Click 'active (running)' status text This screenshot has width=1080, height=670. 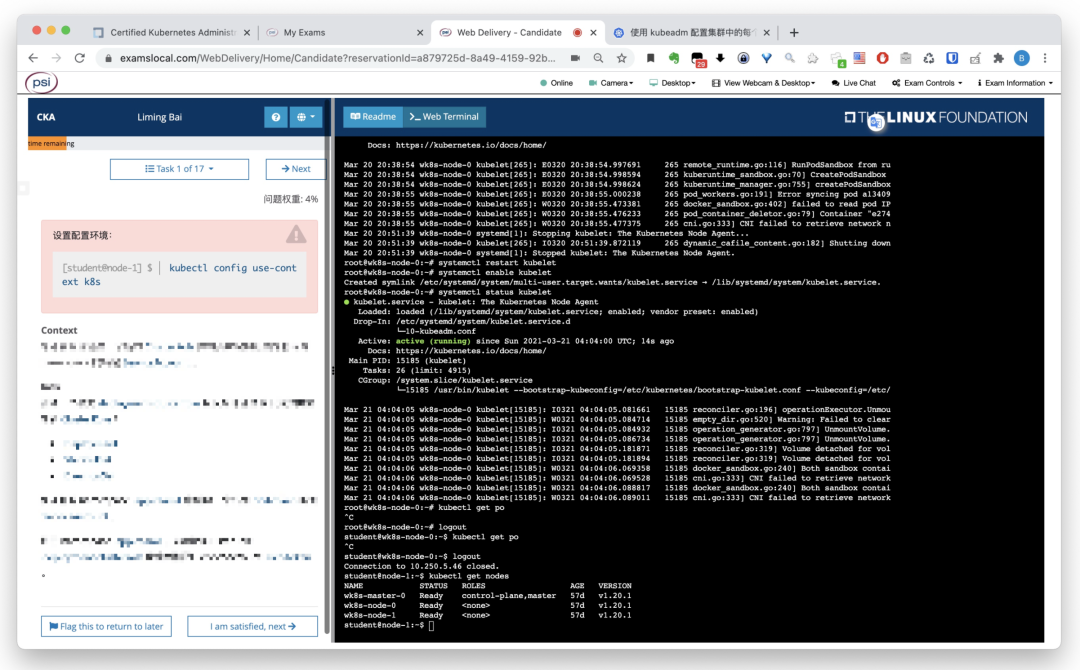pyautogui.click(x=433, y=341)
